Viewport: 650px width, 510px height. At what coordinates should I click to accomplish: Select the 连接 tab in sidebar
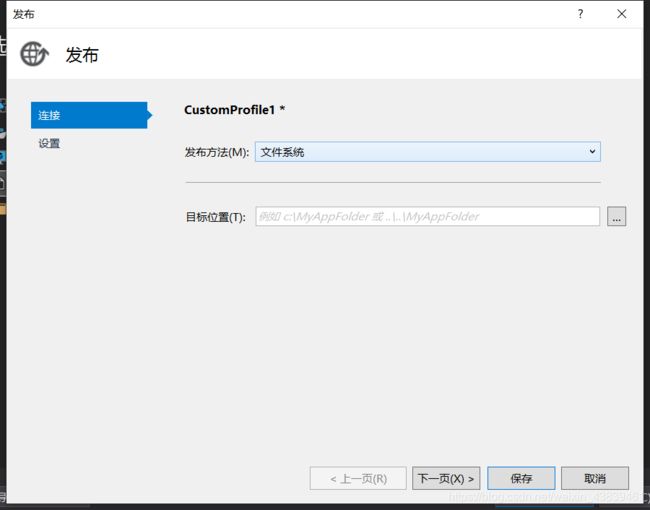coord(89,115)
